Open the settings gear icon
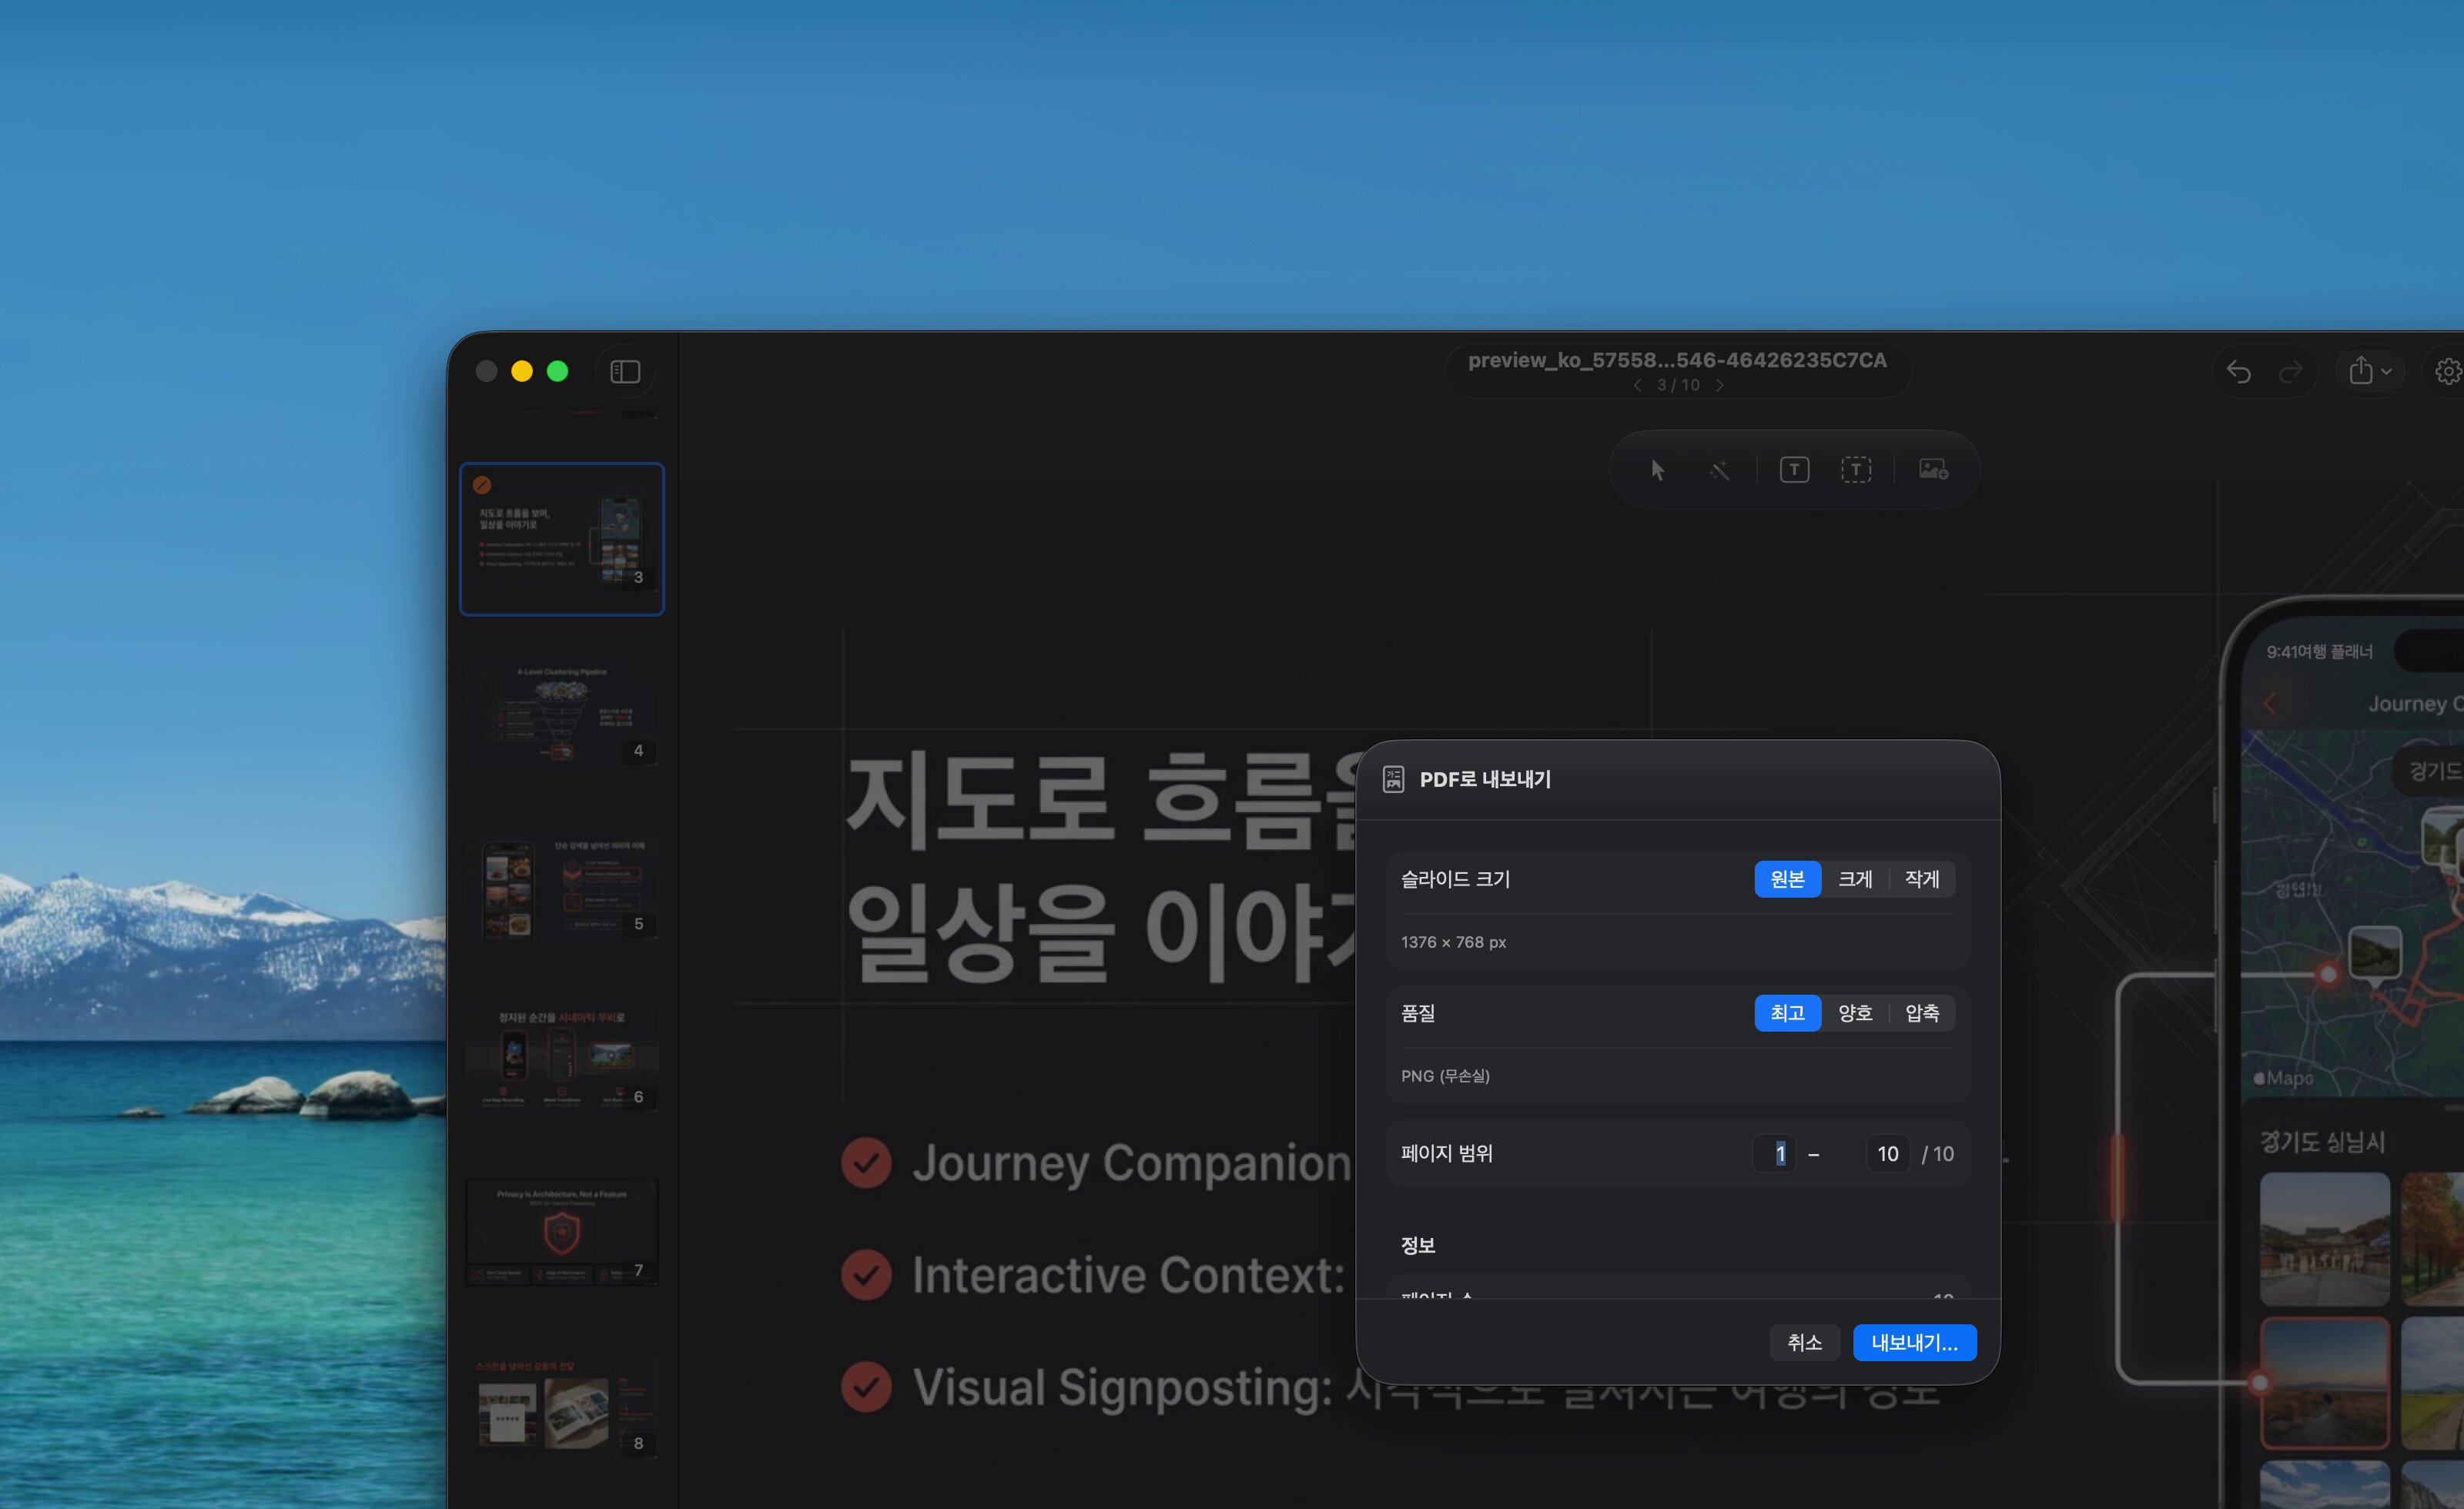The width and height of the screenshot is (2464, 1509). [x=2448, y=372]
